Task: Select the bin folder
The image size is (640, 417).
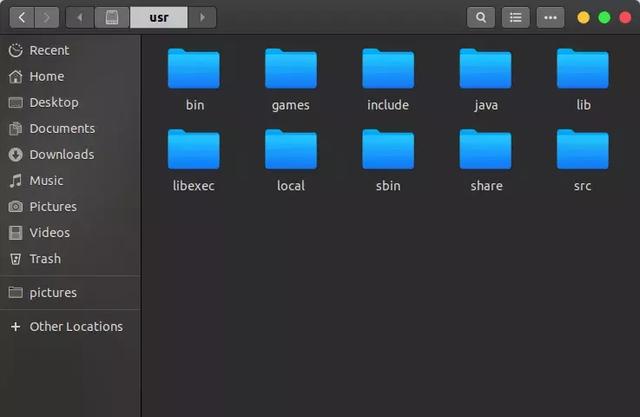Action: click(x=194, y=70)
